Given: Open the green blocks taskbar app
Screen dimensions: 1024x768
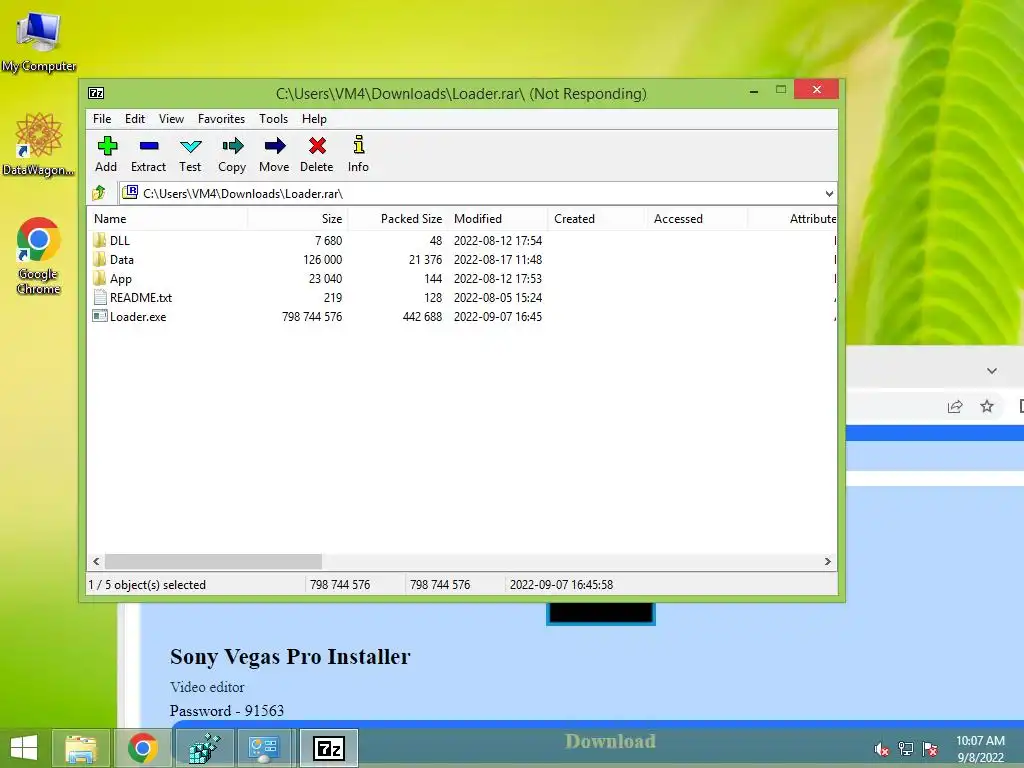Looking at the screenshot, I should (x=204, y=748).
